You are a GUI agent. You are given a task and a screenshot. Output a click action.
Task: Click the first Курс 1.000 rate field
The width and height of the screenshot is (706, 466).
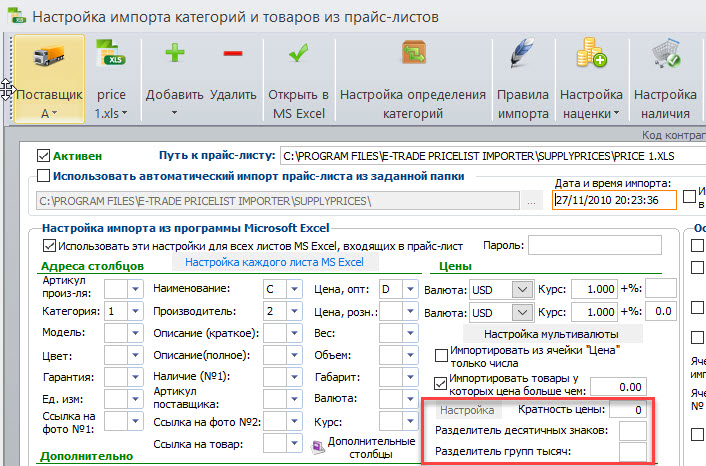pyautogui.click(x=594, y=289)
